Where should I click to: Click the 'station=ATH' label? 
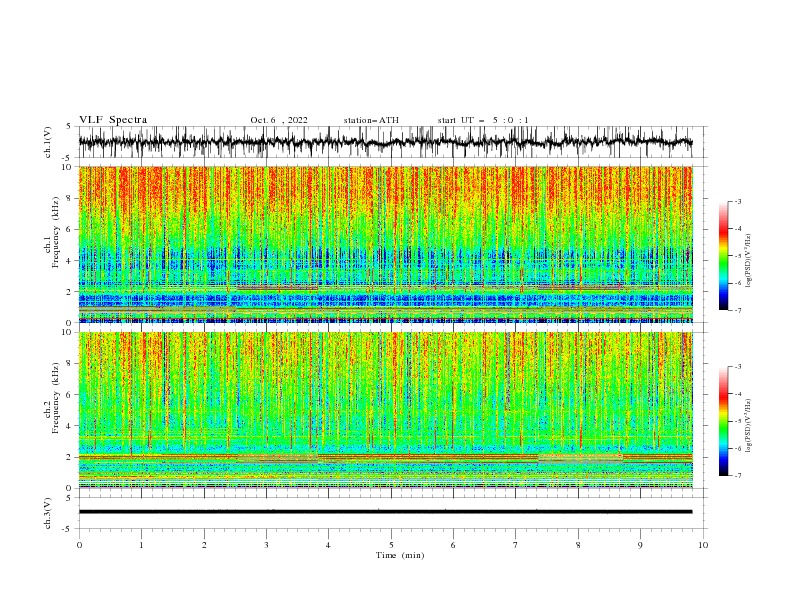click(x=371, y=120)
